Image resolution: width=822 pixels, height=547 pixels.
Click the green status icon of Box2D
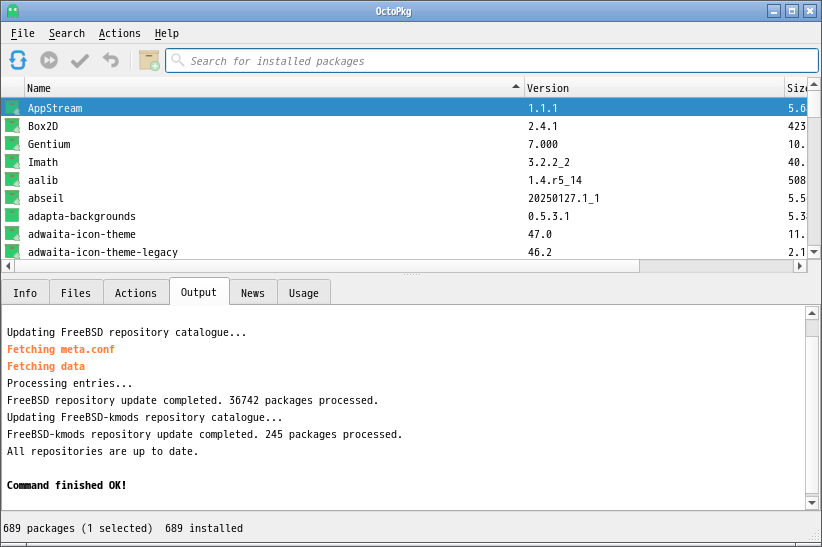click(x=13, y=126)
